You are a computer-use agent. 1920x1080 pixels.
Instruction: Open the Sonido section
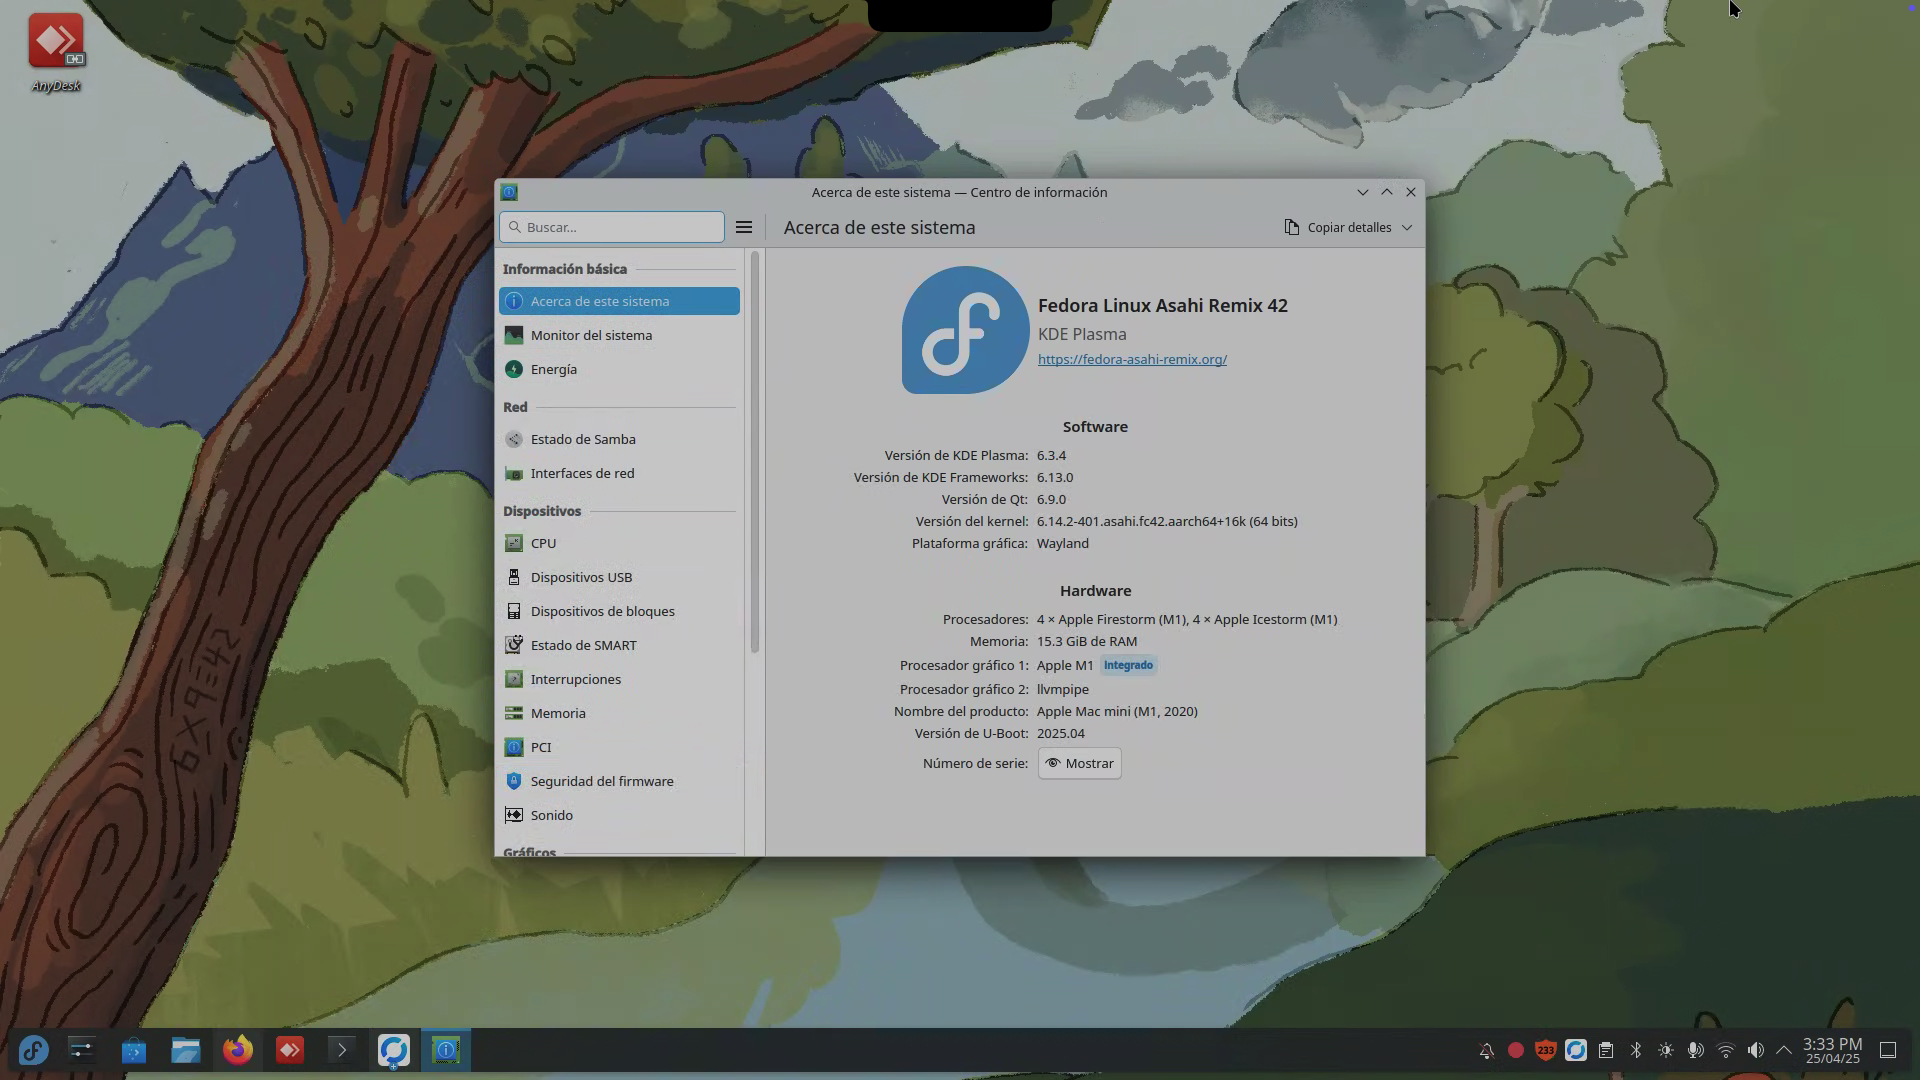pyautogui.click(x=551, y=815)
